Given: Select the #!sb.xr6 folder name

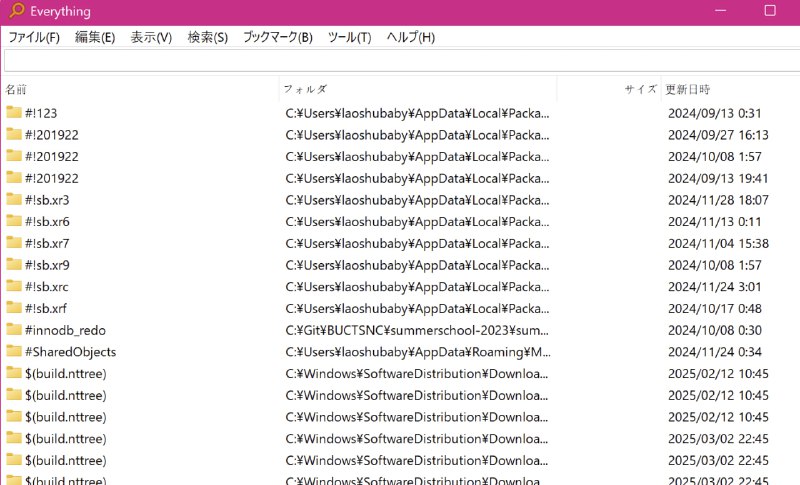Looking at the screenshot, I should point(47,222).
